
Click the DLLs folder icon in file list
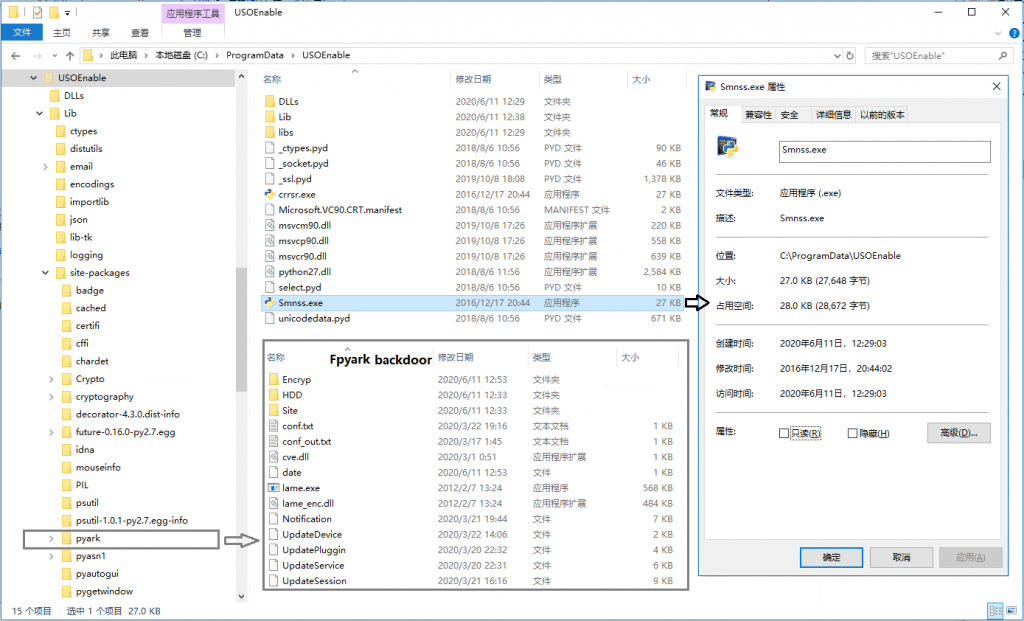(270, 101)
